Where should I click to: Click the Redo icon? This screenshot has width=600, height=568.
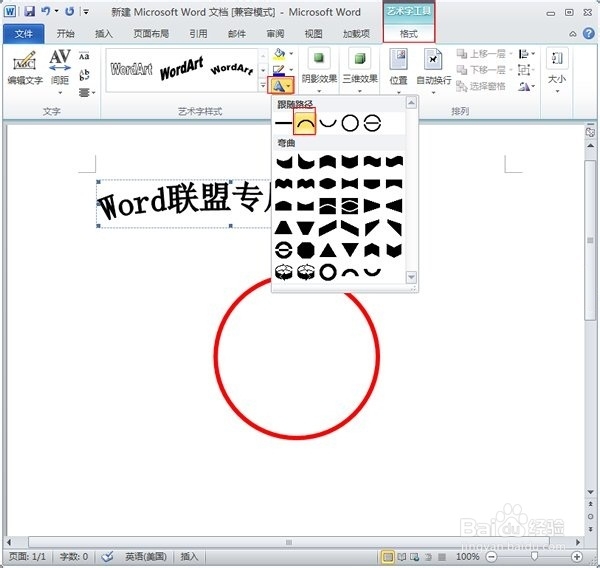pyautogui.click(x=69, y=11)
